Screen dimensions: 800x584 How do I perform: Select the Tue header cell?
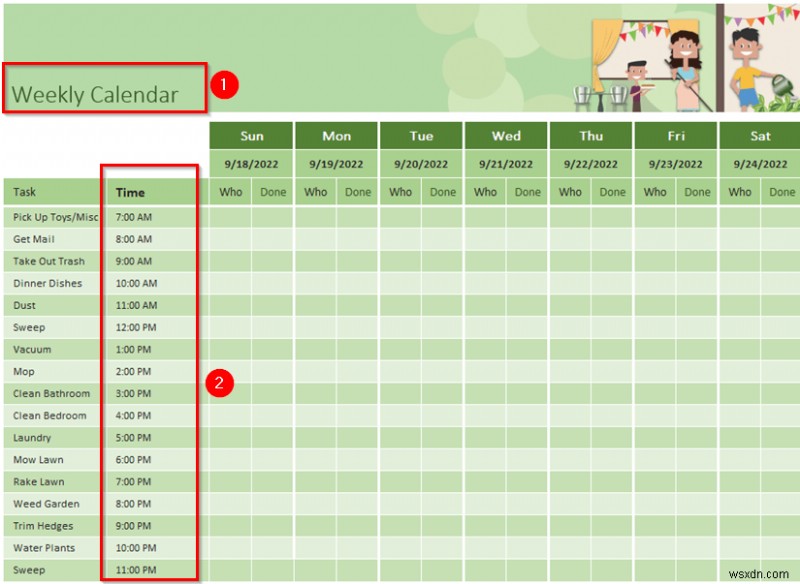pos(421,136)
